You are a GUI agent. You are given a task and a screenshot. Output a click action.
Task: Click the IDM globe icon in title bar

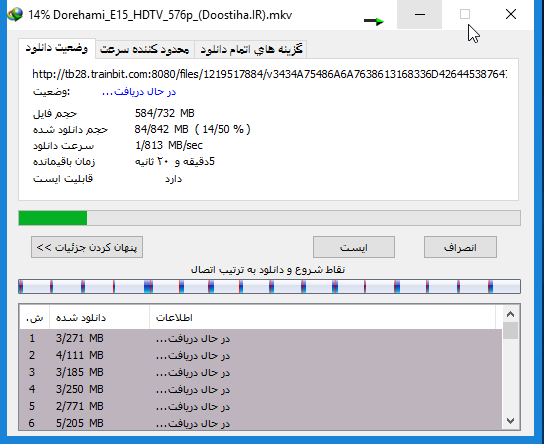[15, 15]
